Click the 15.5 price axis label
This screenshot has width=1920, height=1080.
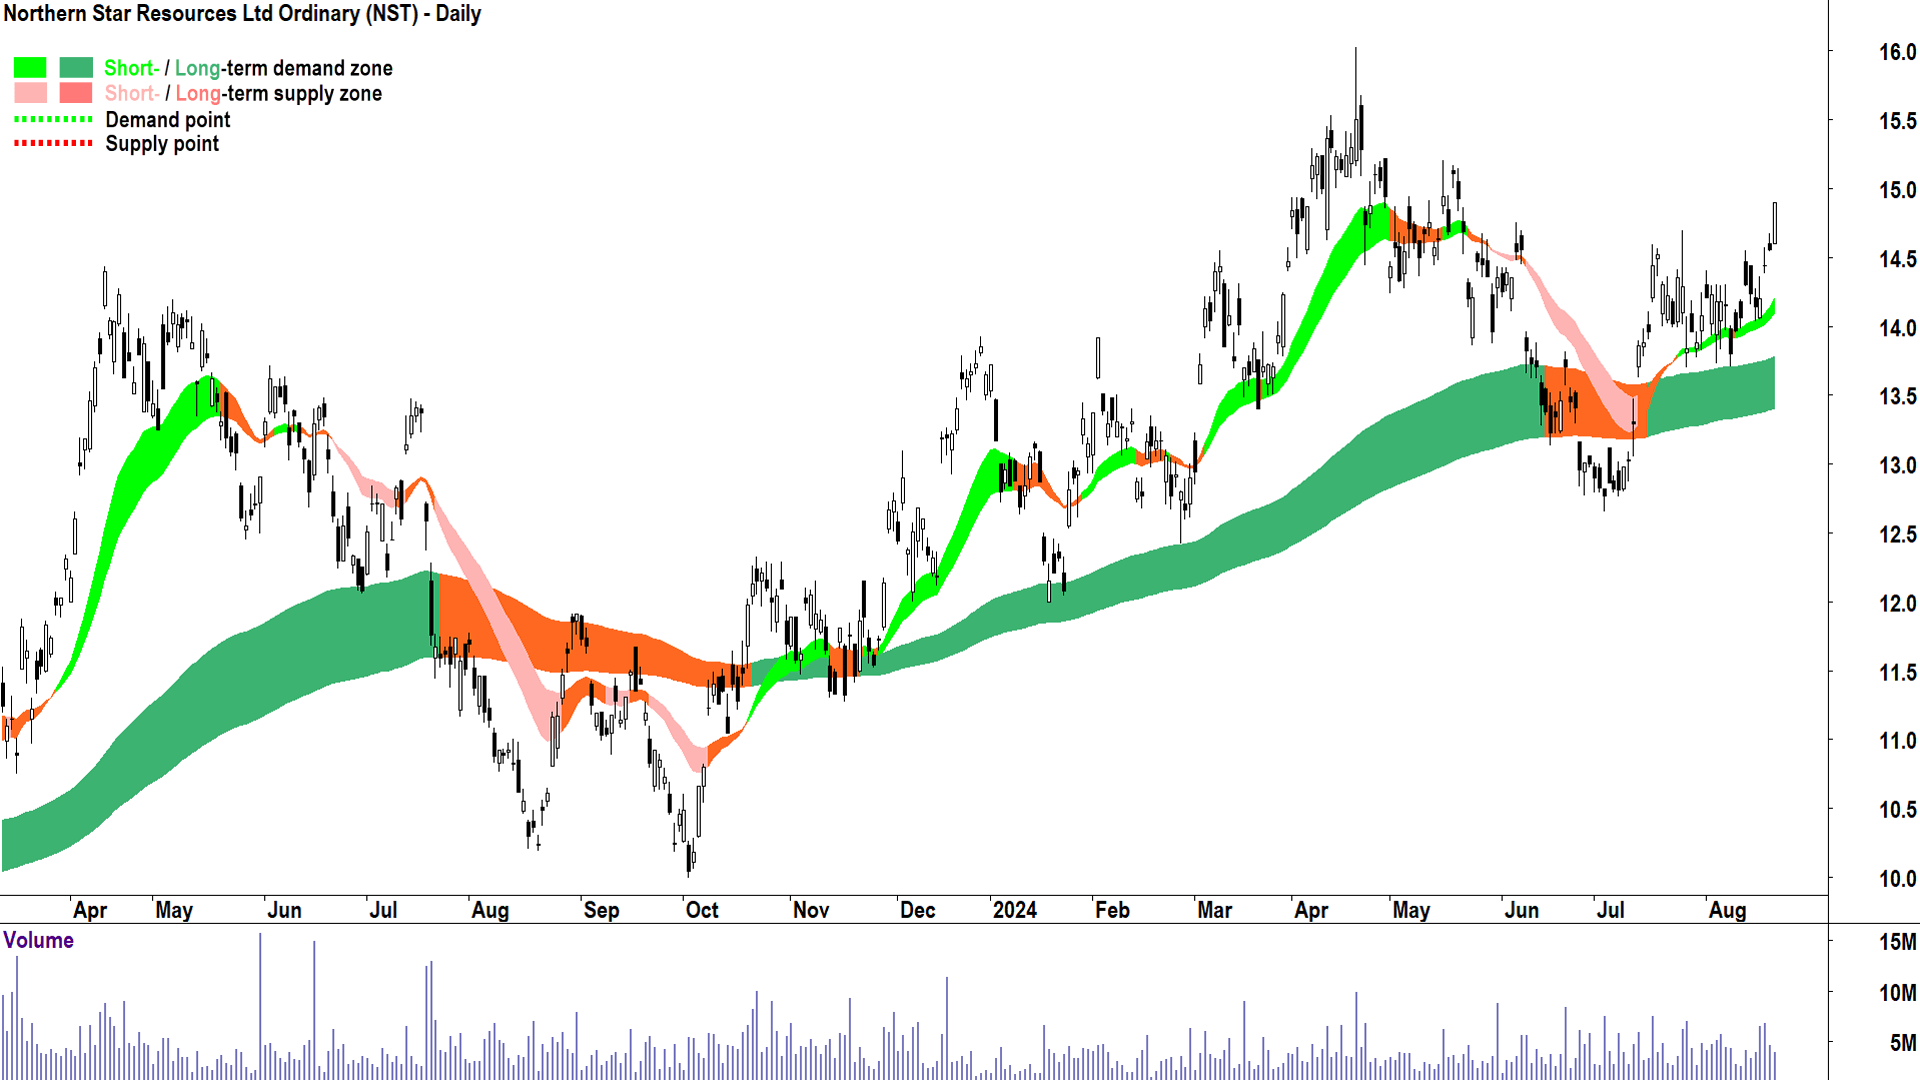[x=1897, y=121]
